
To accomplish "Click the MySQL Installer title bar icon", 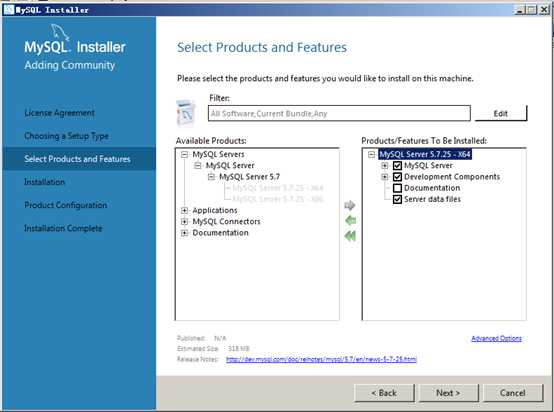I will click(x=8, y=10).
